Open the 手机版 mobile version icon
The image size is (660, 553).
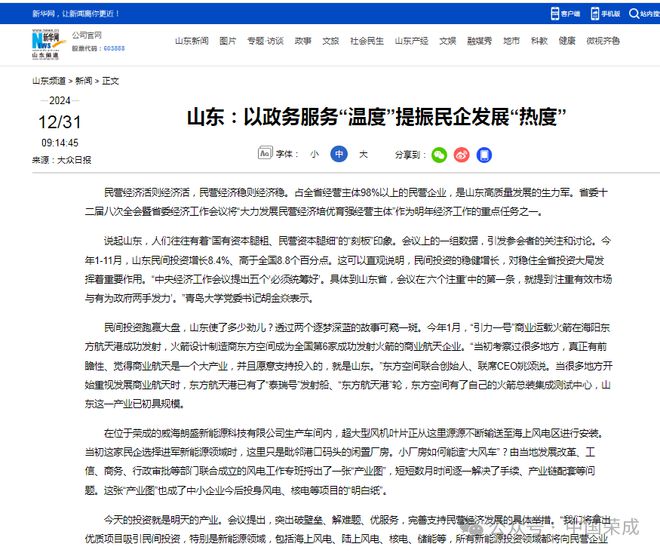pyautogui.click(x=594, y=13)
